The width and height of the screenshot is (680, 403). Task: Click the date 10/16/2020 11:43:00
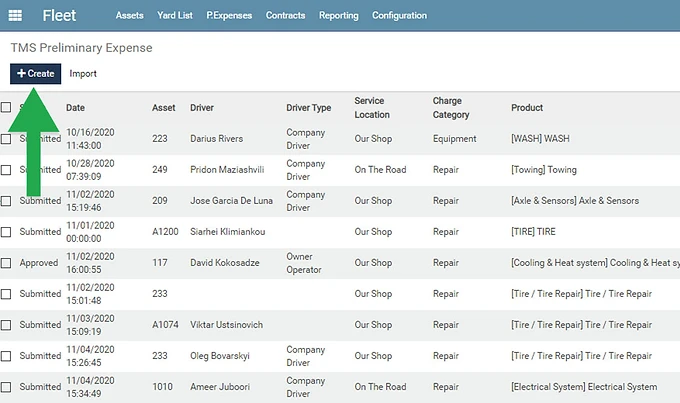pos(90,139)
